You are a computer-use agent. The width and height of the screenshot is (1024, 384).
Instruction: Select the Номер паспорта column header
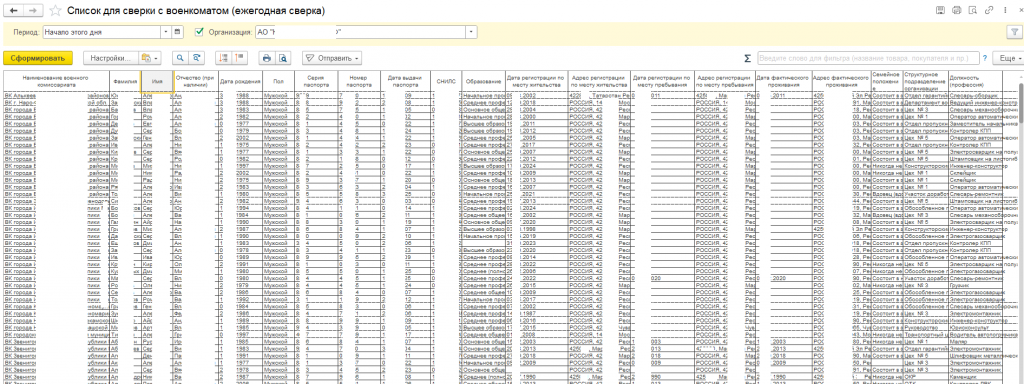point(358,82)
